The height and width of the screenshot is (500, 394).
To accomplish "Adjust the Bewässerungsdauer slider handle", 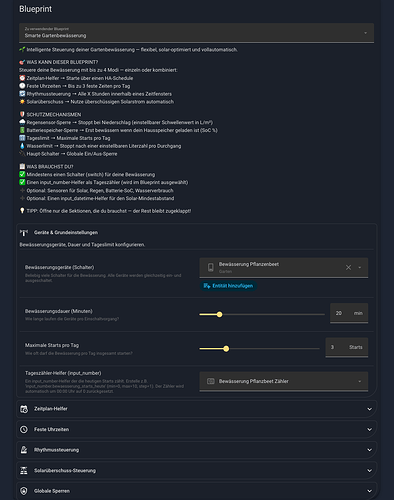I will tap(219, 314).
